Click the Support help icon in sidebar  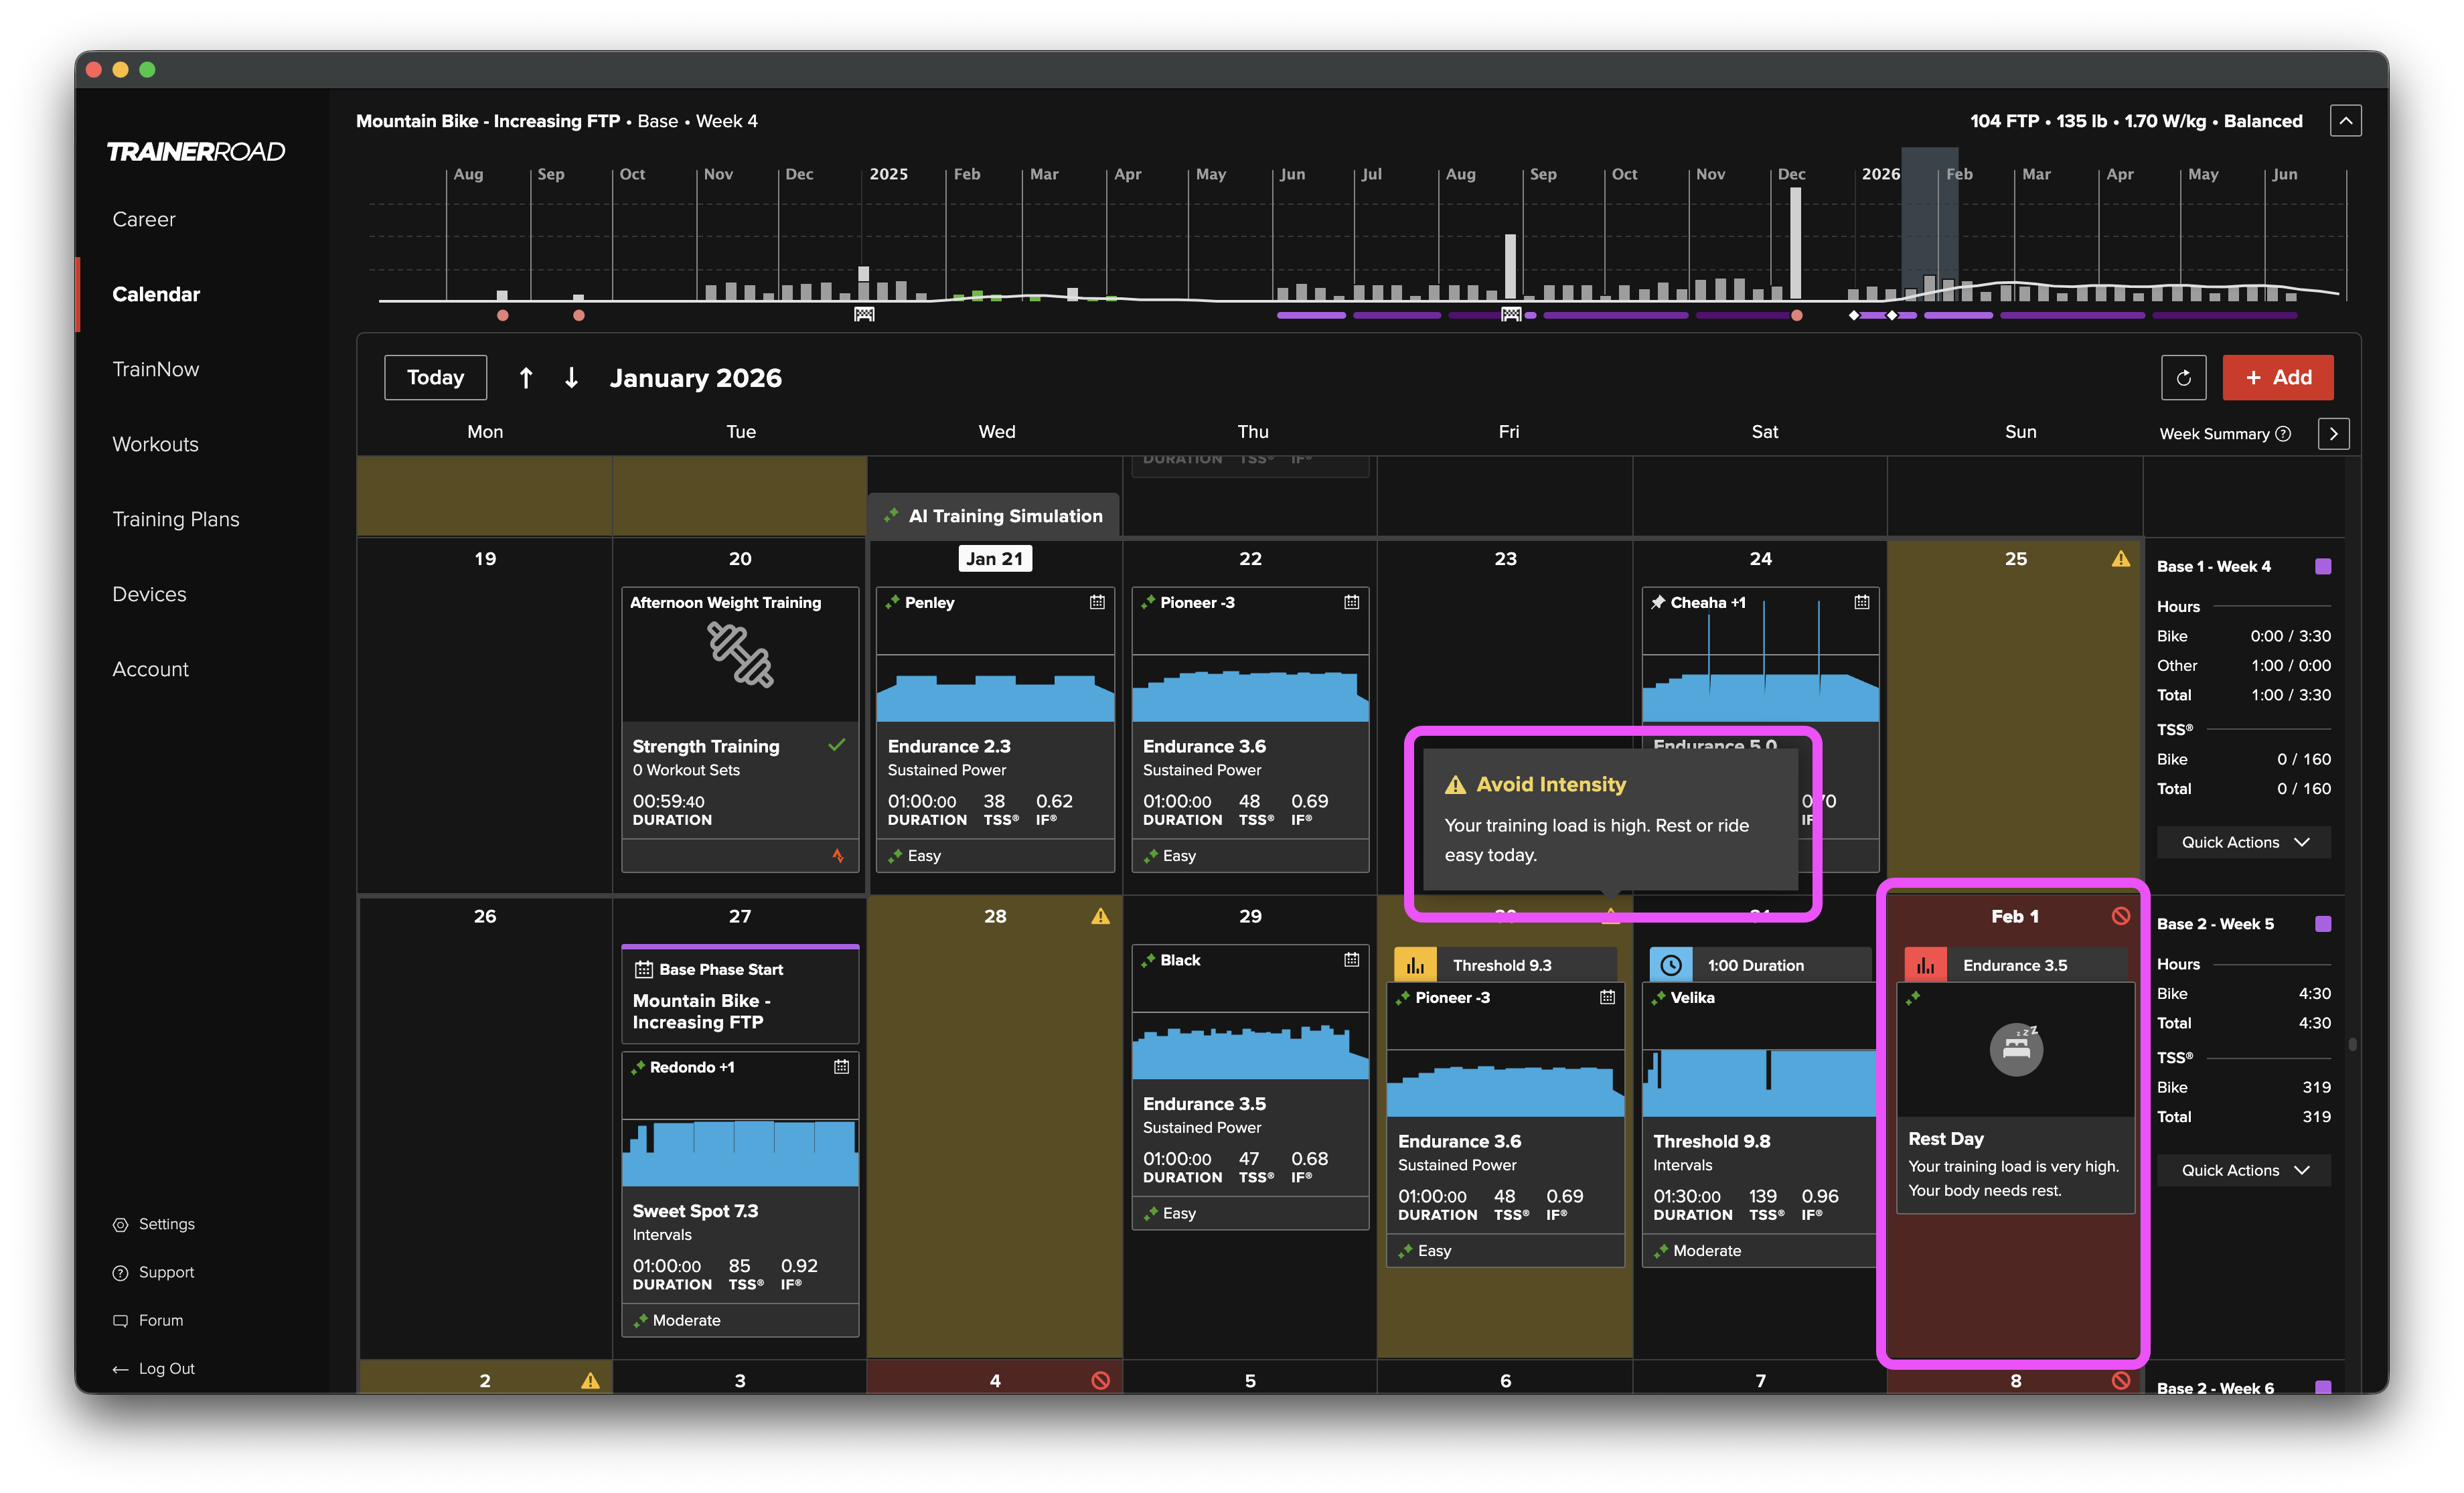[x=120, y=1273]
